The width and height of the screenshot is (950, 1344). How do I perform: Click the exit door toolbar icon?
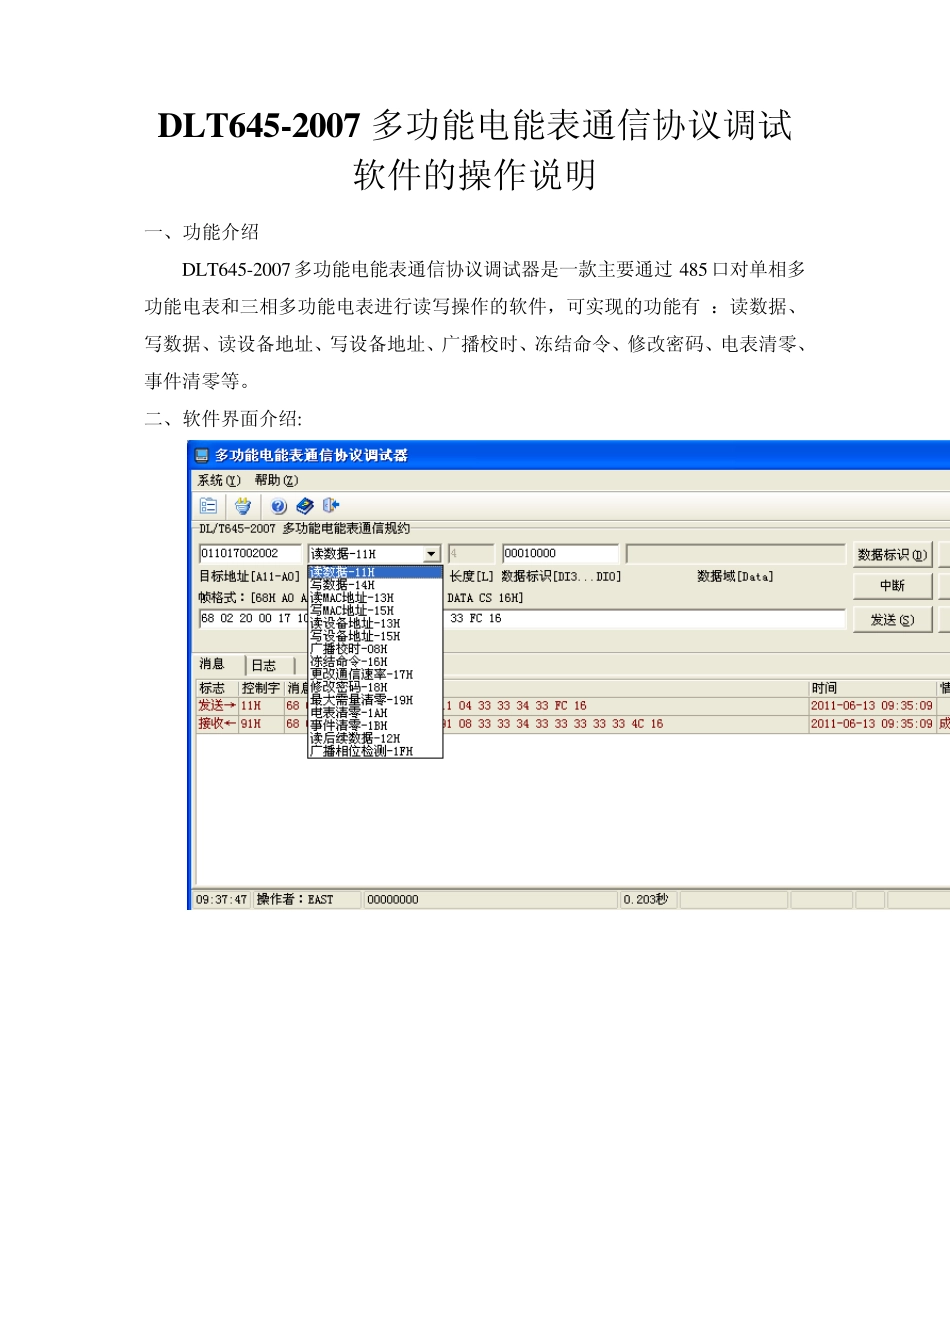331,506
